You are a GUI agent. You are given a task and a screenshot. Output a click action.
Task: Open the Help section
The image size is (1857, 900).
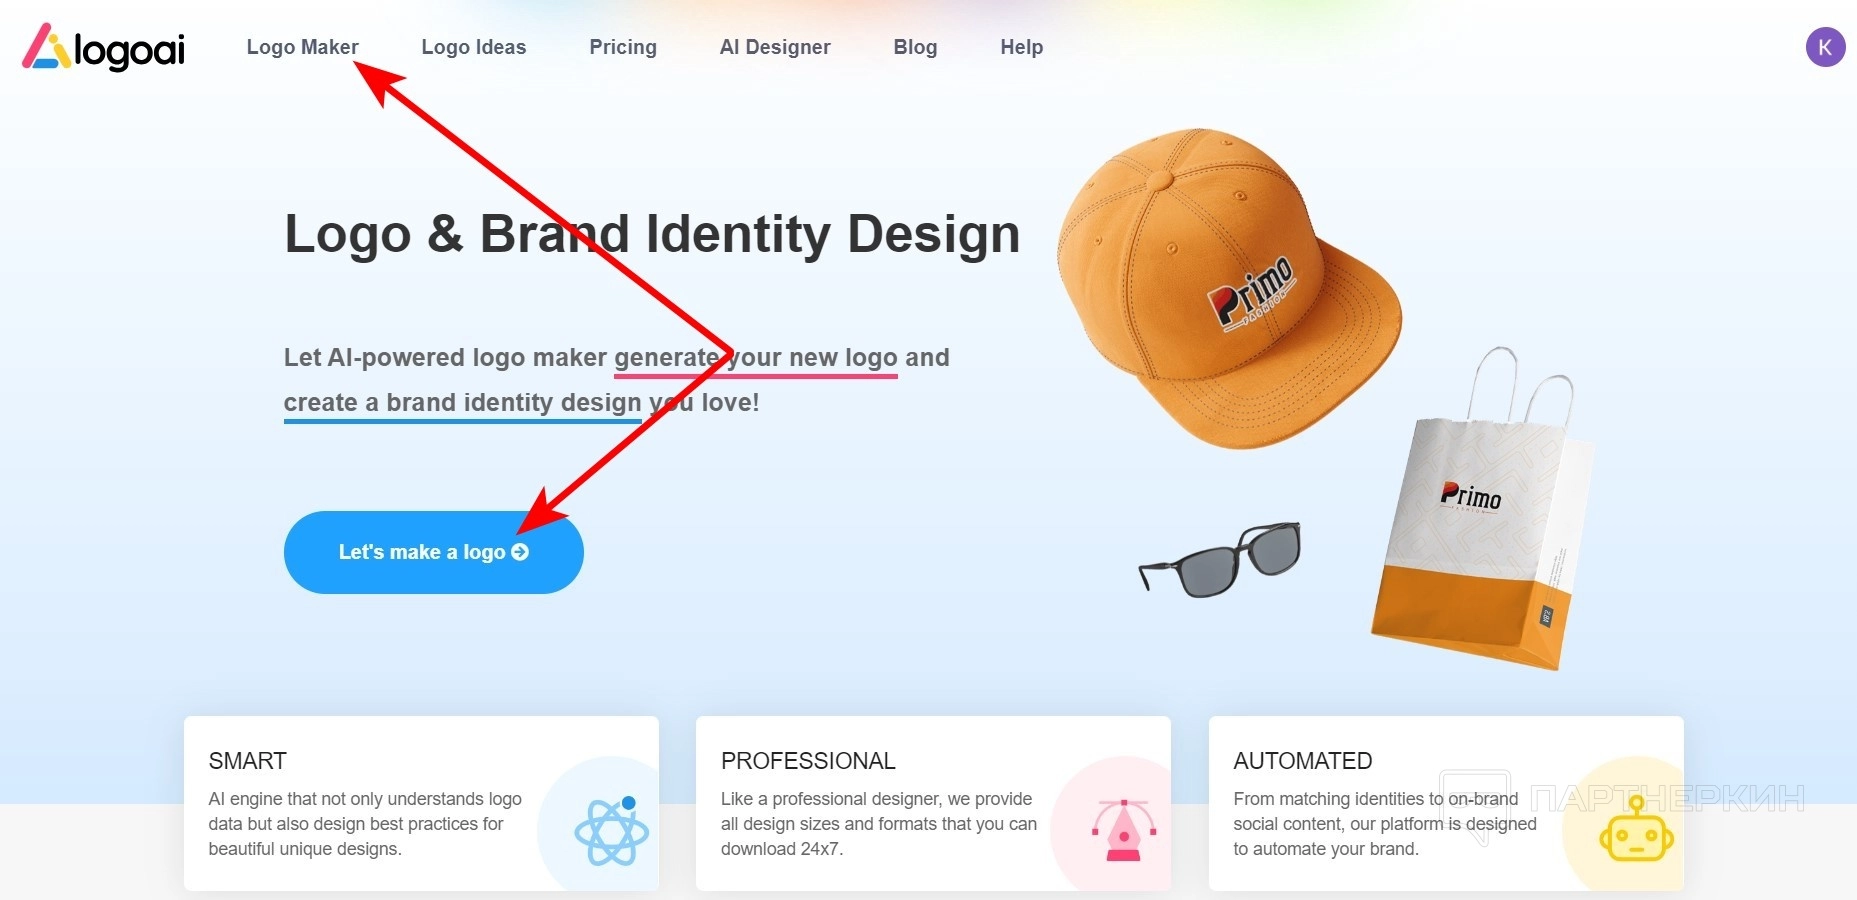pyautogui.click(x=1021, y=47)
